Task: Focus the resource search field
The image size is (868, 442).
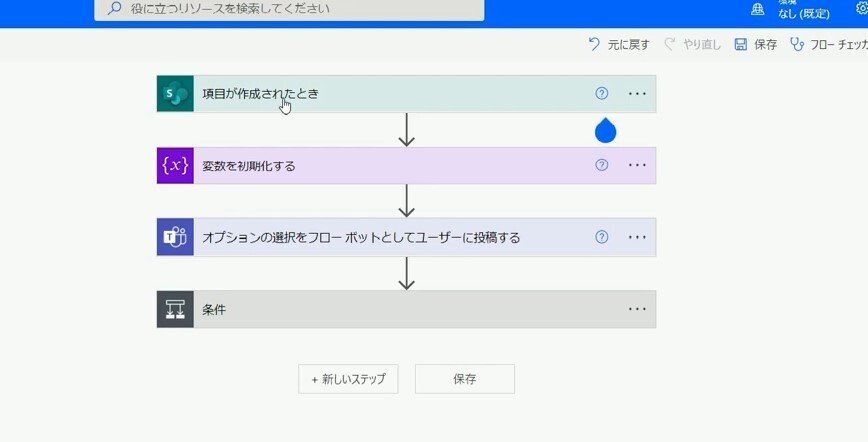Action: [289, 9]
